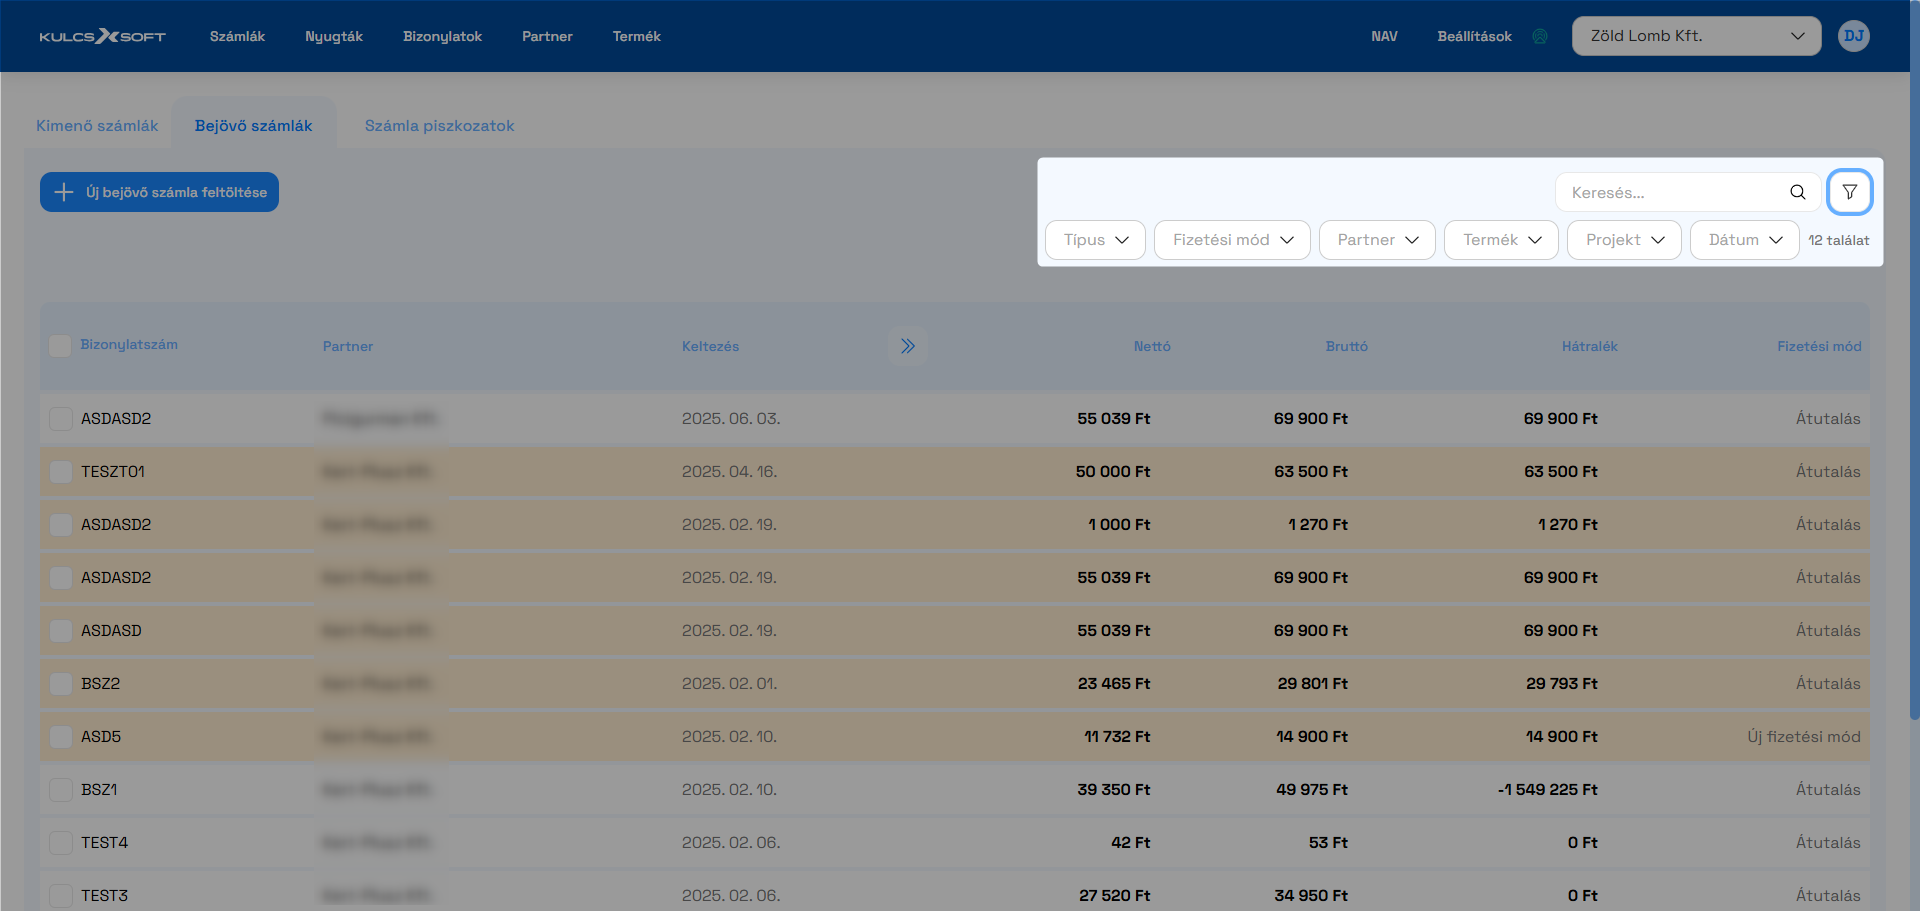This screenshot has width=1920, height=911.
Task: Open the Típus filter dropdown
Action: pyautogui.click(x=1095, y=240)
